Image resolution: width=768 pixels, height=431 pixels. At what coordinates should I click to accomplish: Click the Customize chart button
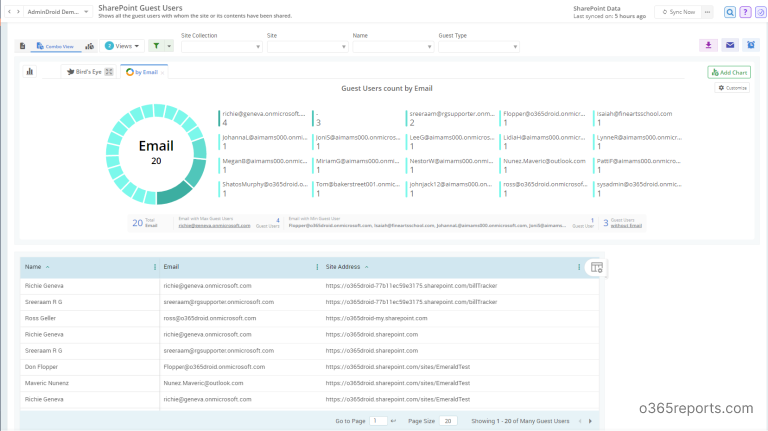point(732,88)
